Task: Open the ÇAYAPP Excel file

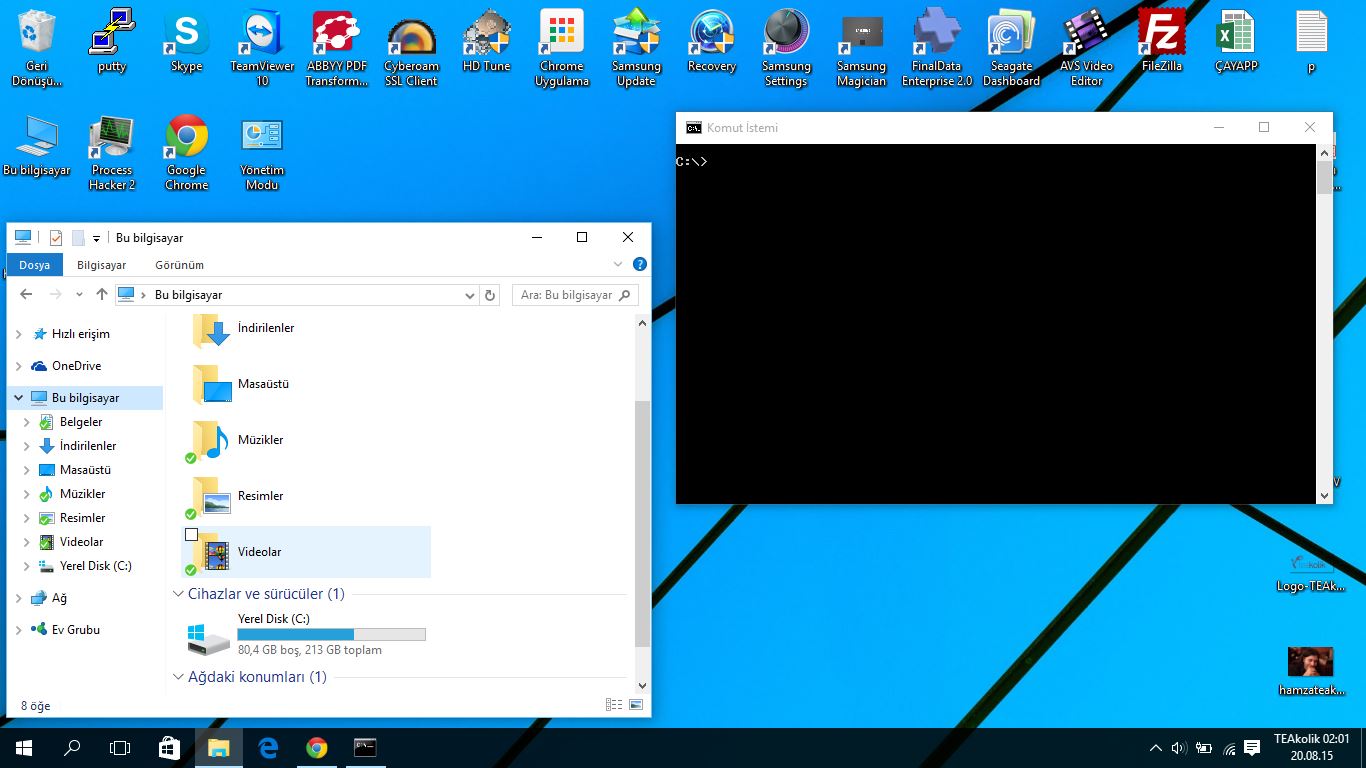Action: (x=1236, y=40)
